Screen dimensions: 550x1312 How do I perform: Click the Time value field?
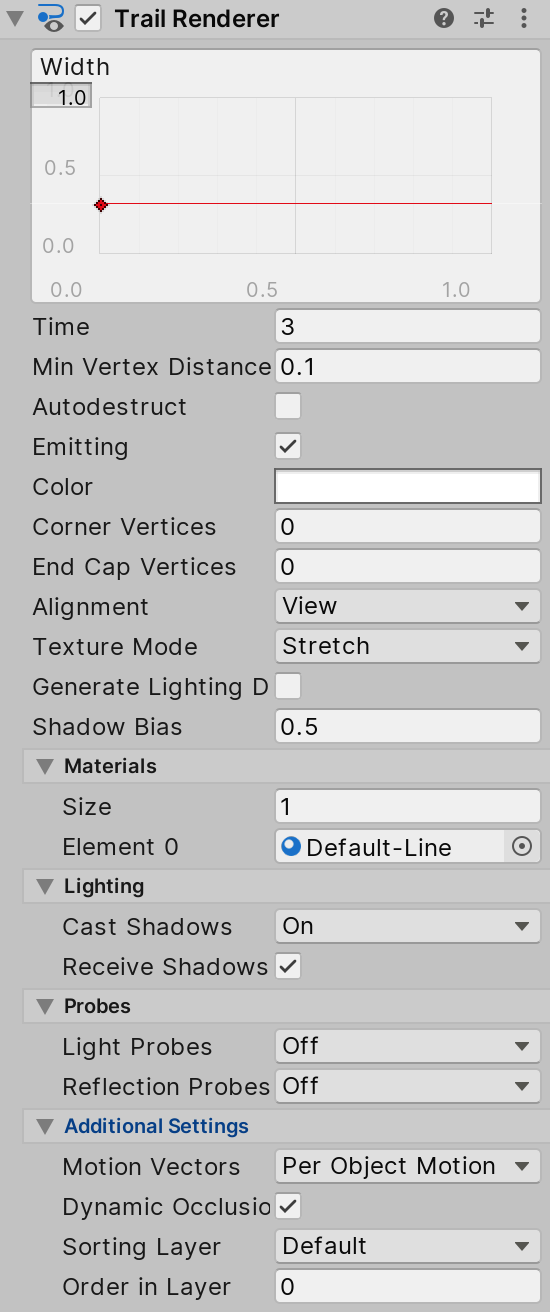click(x=408, y=326)
